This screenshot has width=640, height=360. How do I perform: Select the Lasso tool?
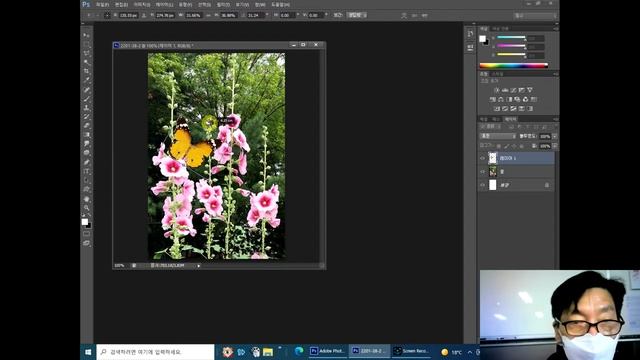87,53
